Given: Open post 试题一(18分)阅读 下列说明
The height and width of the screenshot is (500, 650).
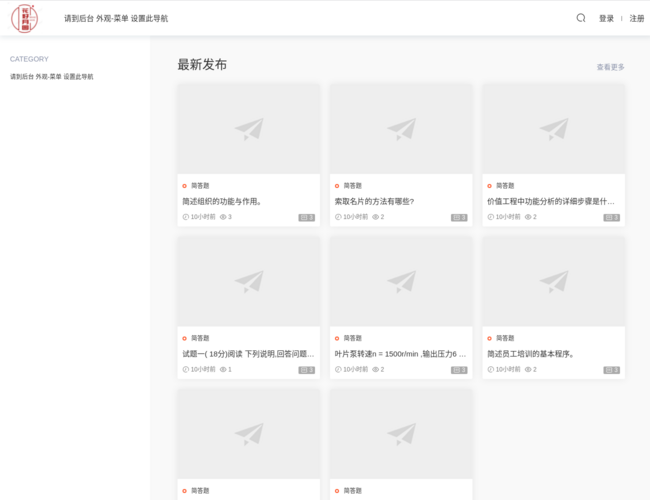Looking at the screenshot, I should pos(248,354).
